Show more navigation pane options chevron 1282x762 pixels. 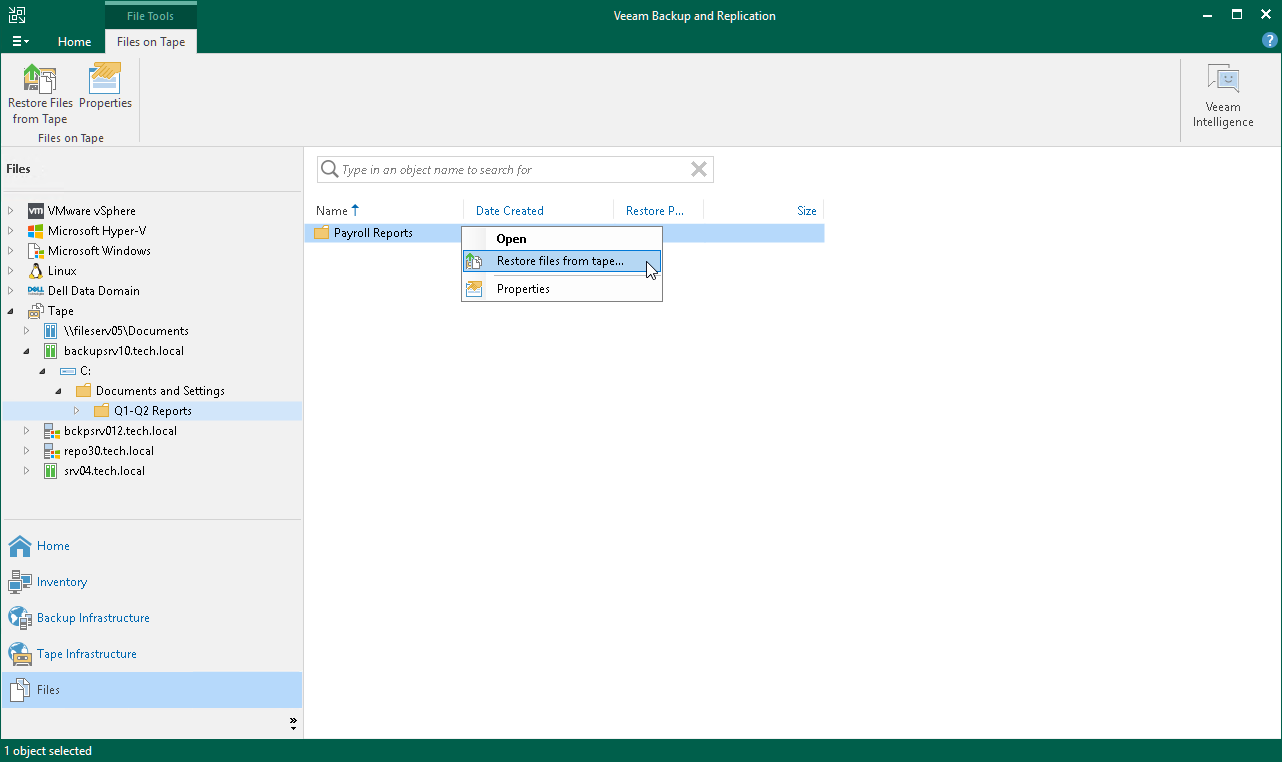click(x=293, y=723)
